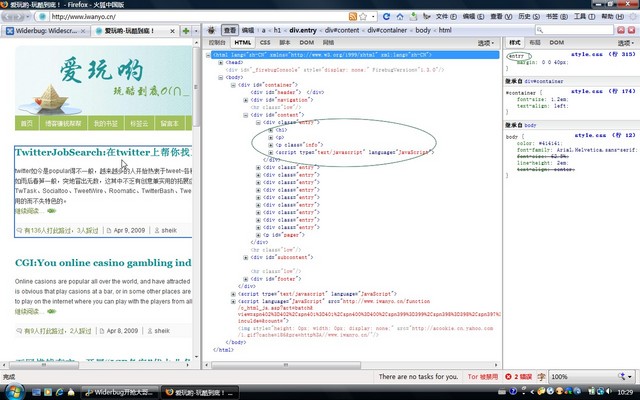The image size is (640, 400).
Task: Click Firebug panel minimize red button
Action: click(x=621, y=30)
